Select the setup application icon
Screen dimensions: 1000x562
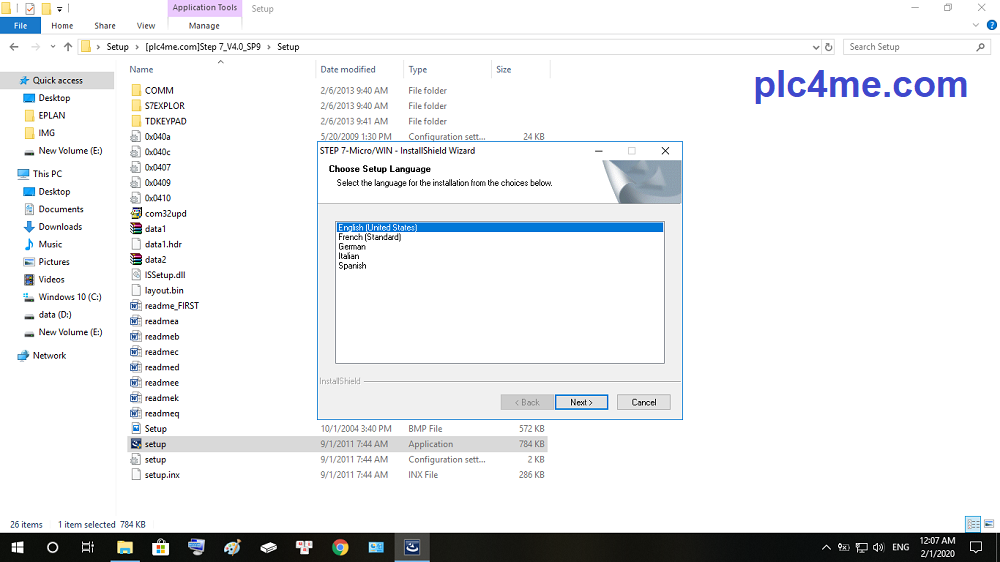tap(136, 444)
